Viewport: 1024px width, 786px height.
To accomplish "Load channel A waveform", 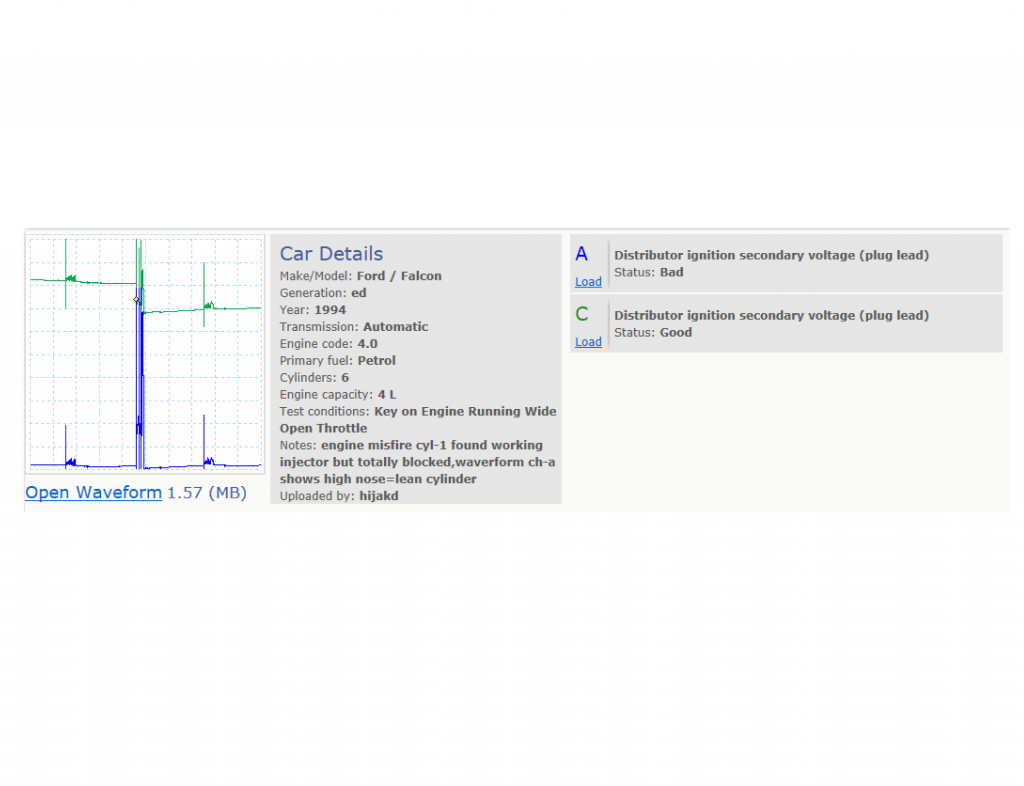I will 588,282.
